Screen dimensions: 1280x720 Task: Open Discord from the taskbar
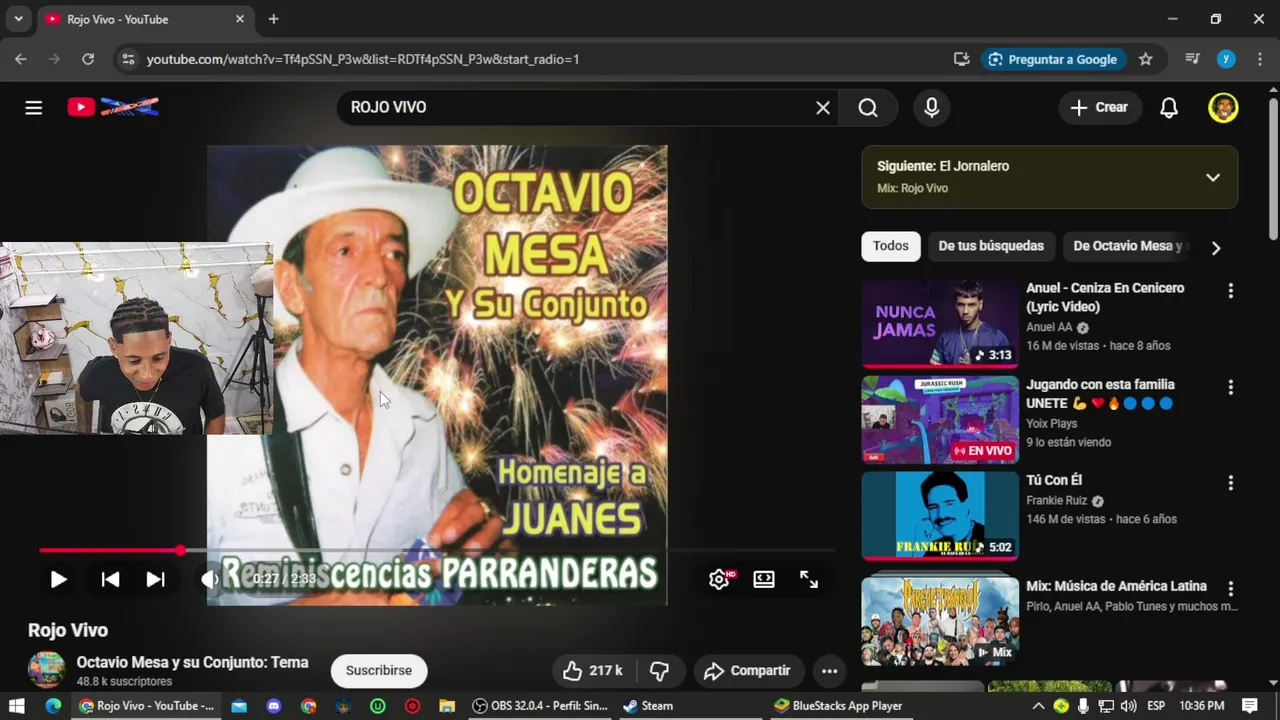click(x=274, y=706)
